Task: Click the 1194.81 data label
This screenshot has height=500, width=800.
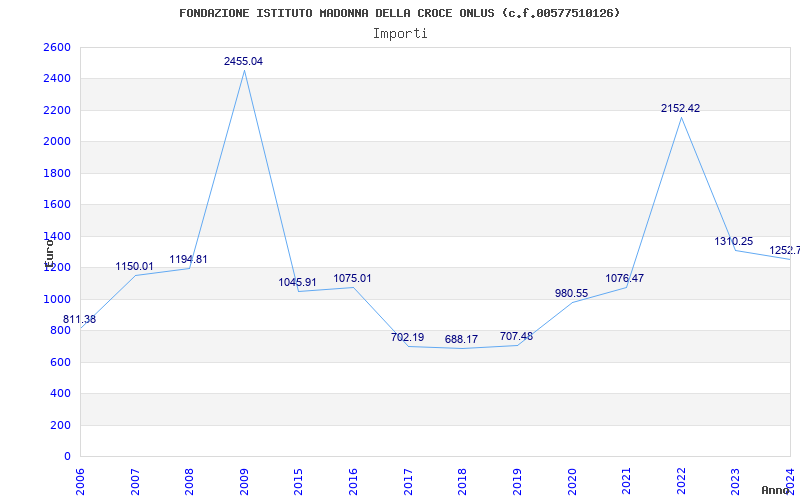Action: [189, 259]
